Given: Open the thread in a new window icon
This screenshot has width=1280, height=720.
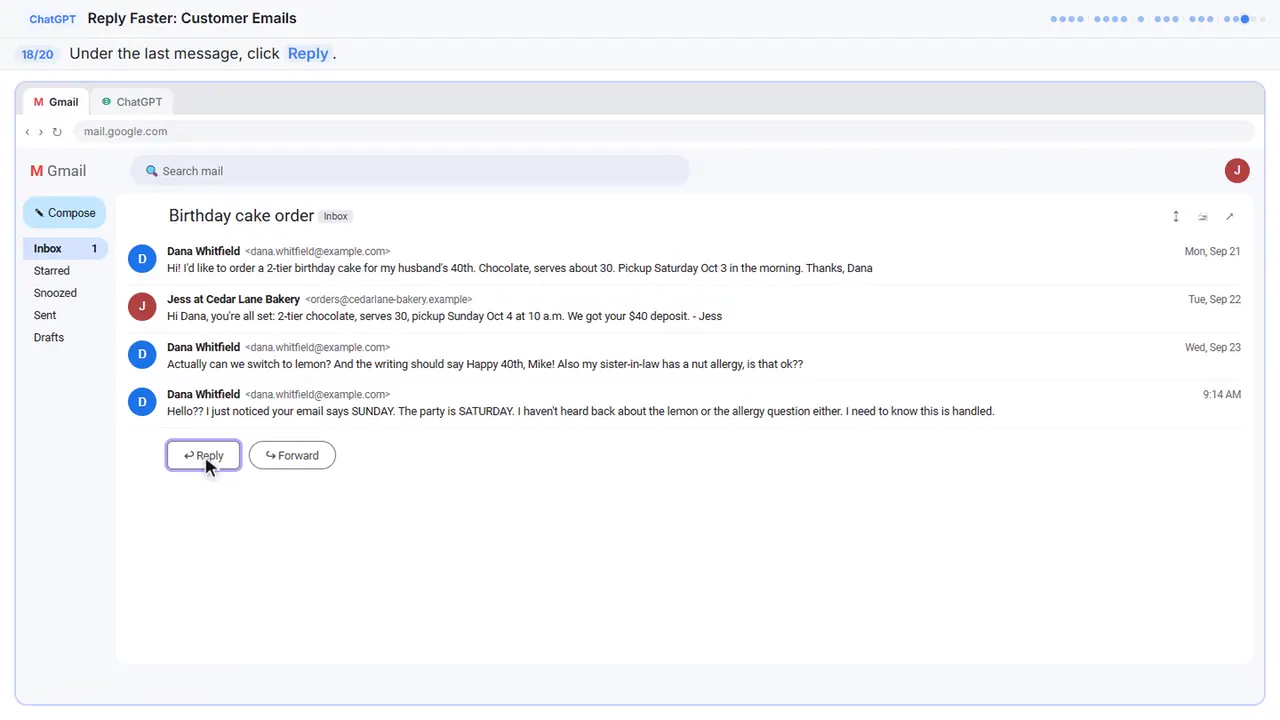Looking at the screenshot, I should (1230, 216).
